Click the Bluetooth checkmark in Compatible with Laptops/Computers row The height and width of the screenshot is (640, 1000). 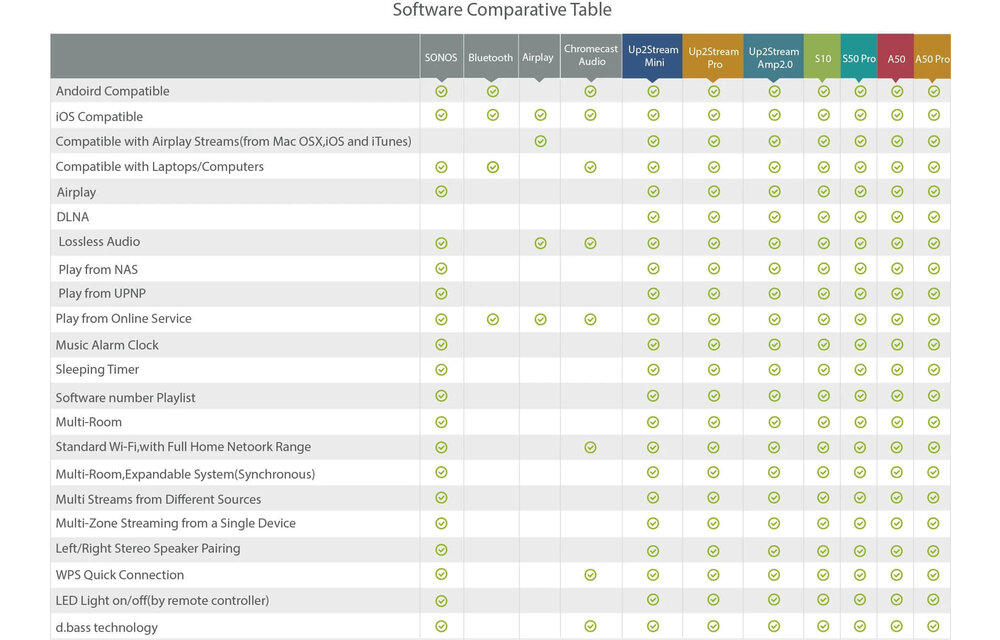point(492,167)
